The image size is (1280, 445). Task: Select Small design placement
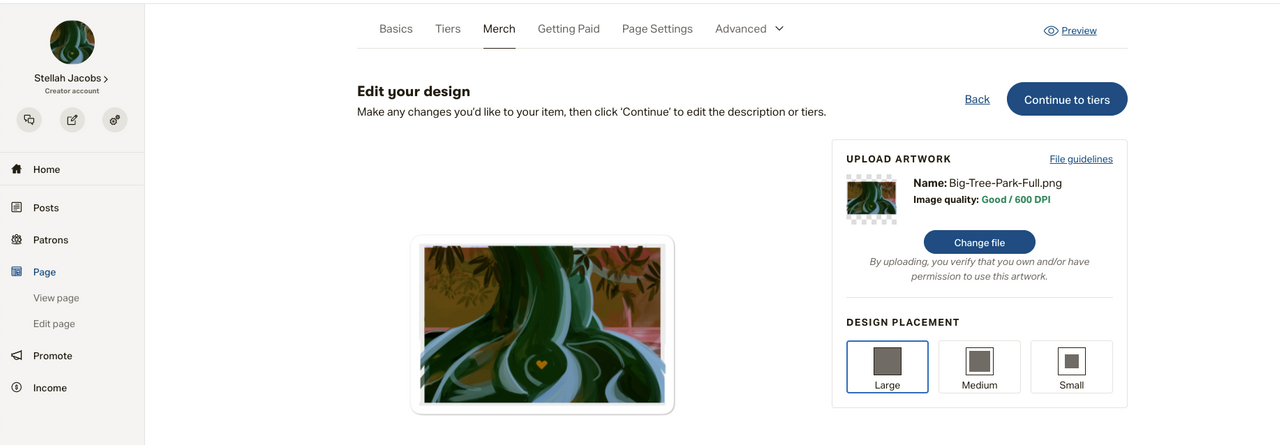tap(1071, 367)
